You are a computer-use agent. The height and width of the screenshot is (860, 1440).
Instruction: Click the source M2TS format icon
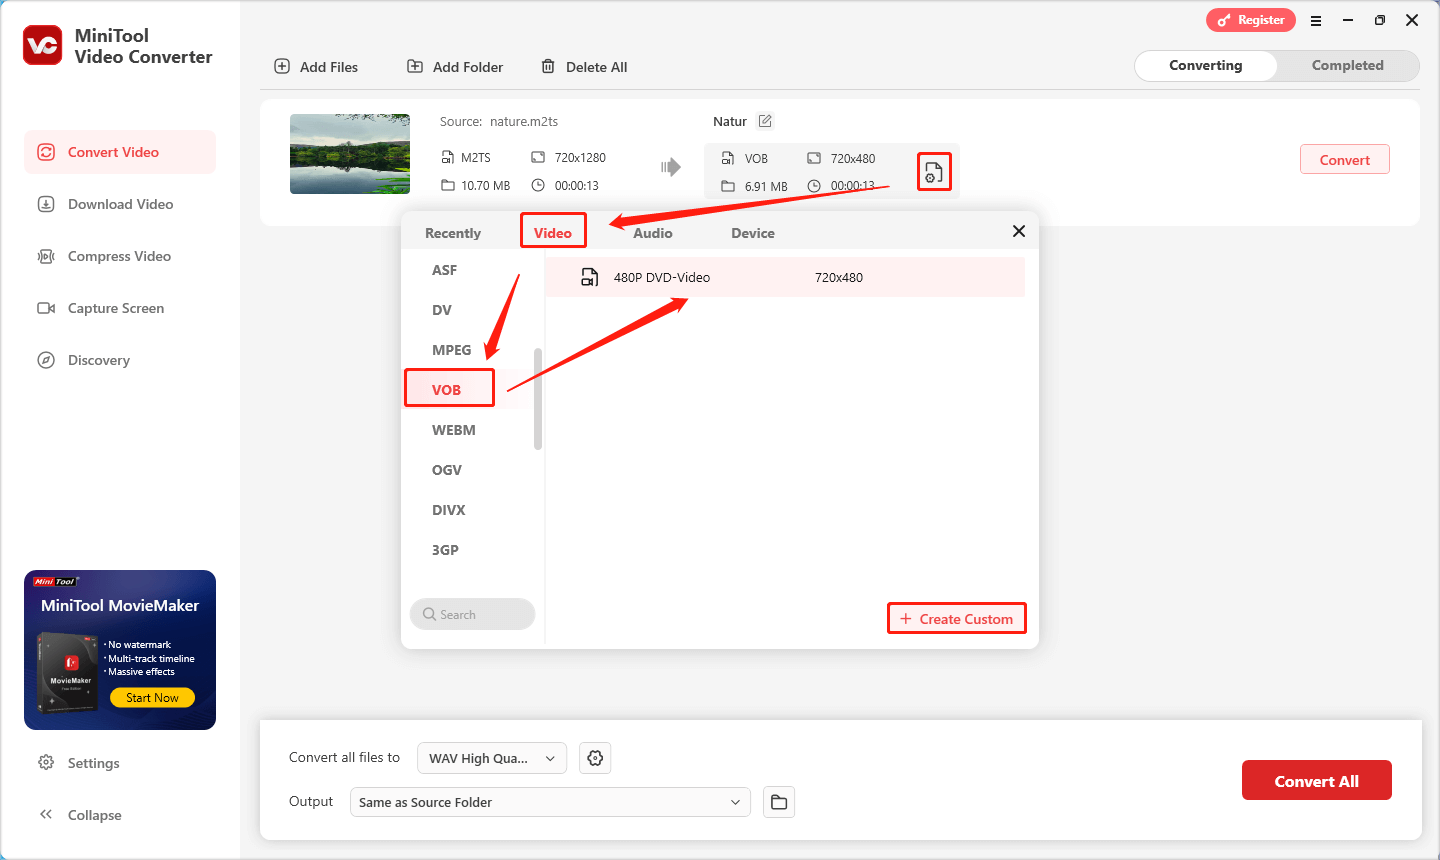448,157
